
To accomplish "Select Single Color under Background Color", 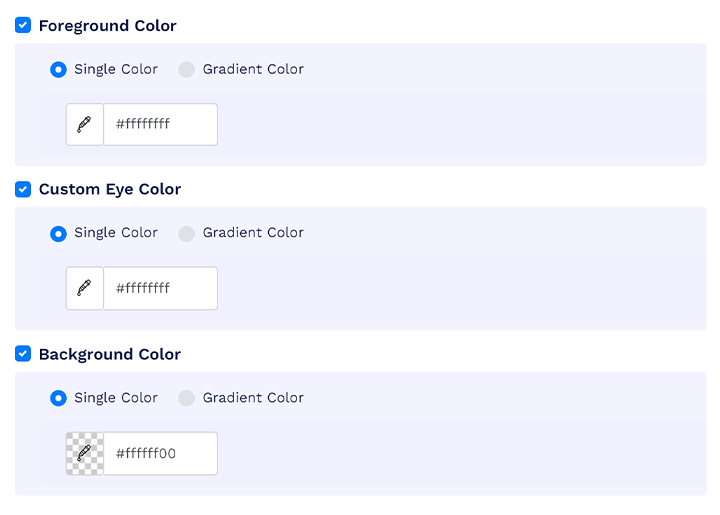I will point(58,398).
